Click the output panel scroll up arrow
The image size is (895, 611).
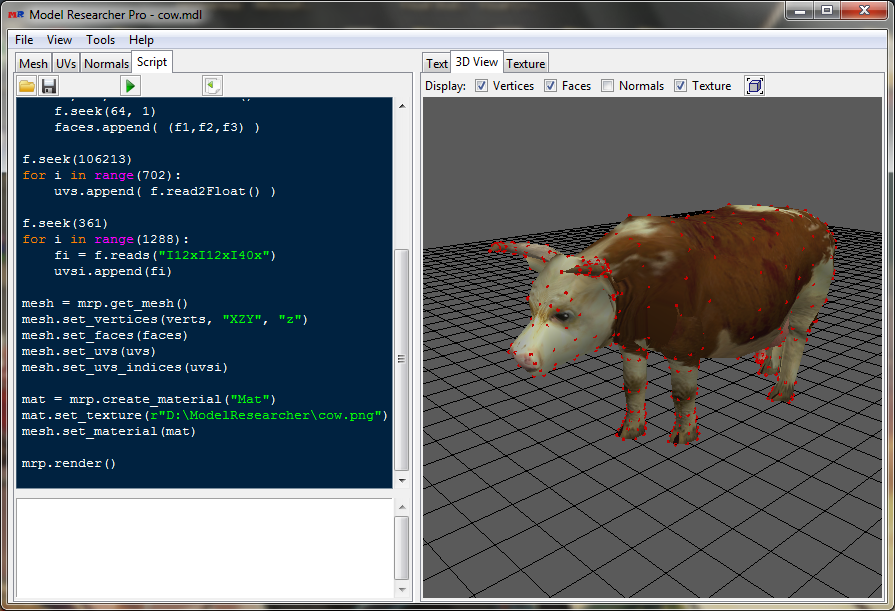click(x=402, y=507)
